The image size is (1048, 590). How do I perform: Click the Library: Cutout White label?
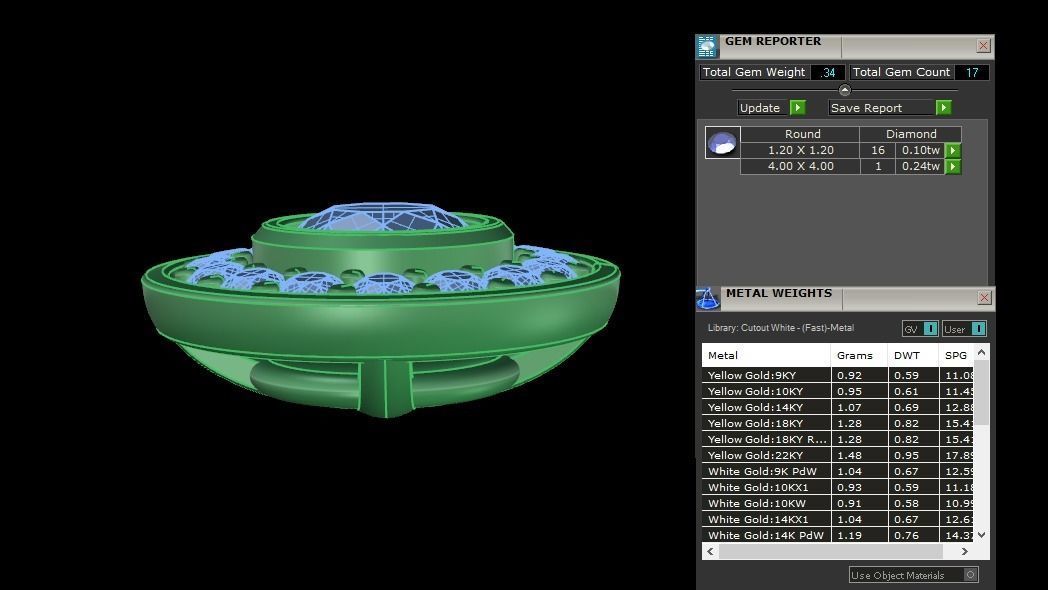[780, 328]
